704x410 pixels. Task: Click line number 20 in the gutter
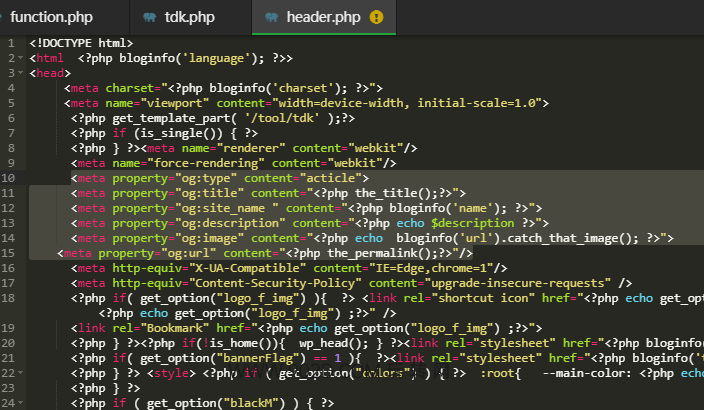coord(9,343)
